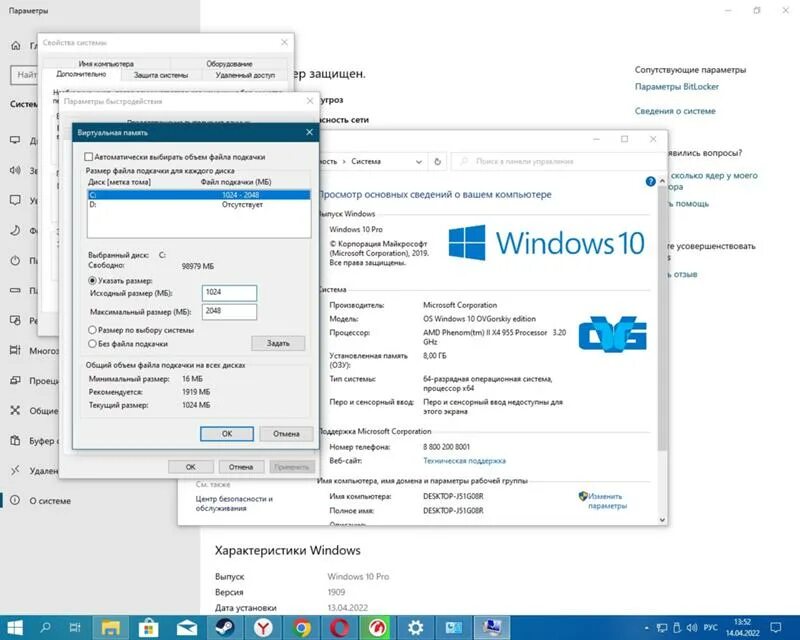Open Task View from the taskbar
Viewport: 800px width, 640px height.
click(x=75, y=627)
